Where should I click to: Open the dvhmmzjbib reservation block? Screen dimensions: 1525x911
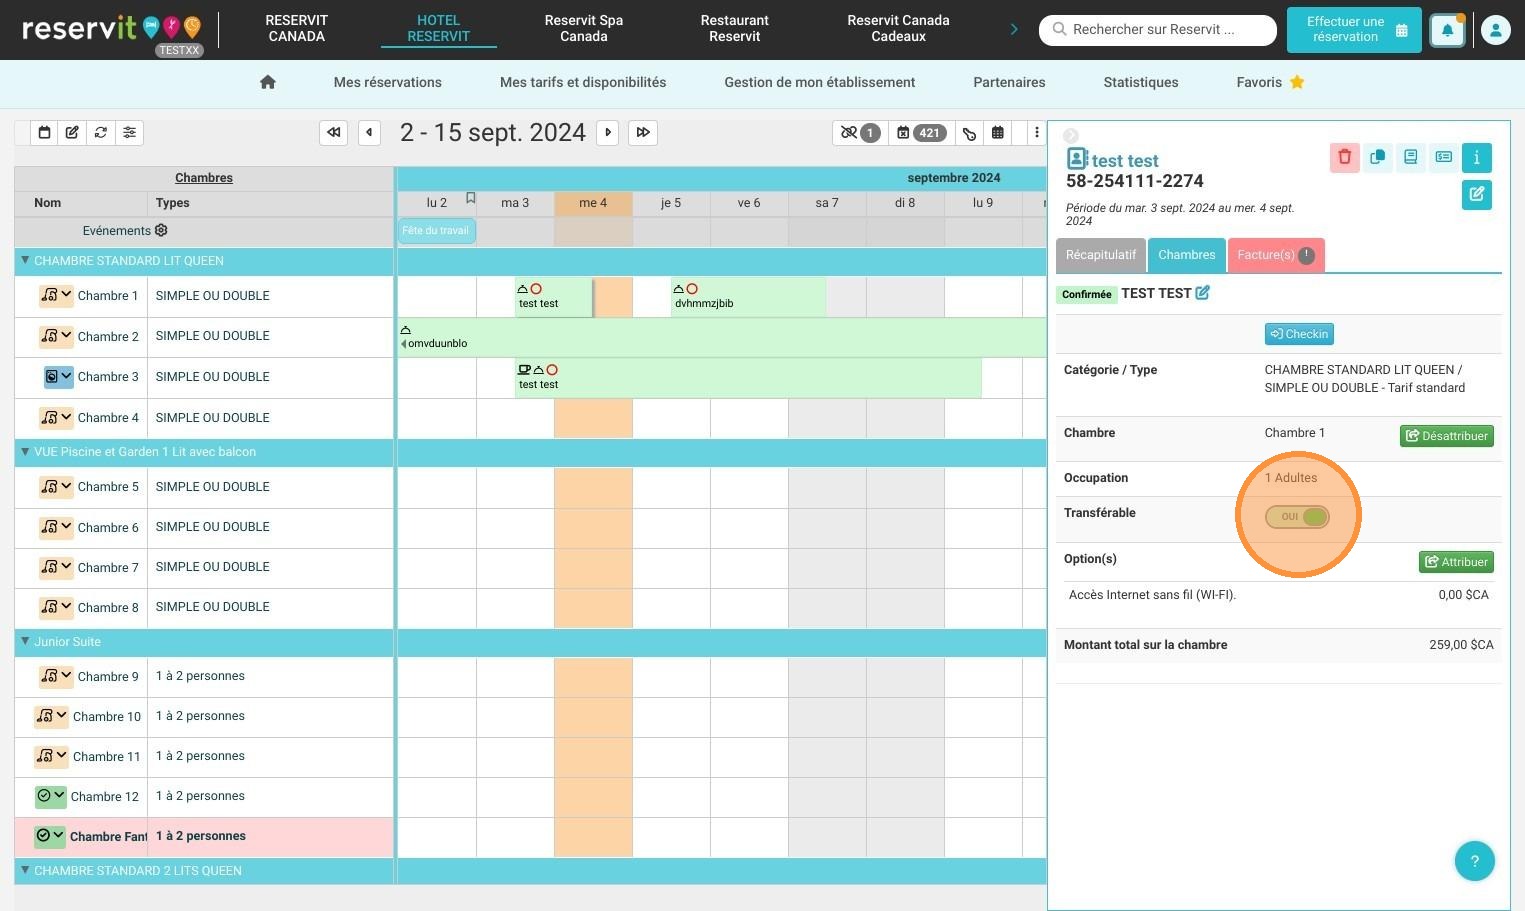coord(748,297)
